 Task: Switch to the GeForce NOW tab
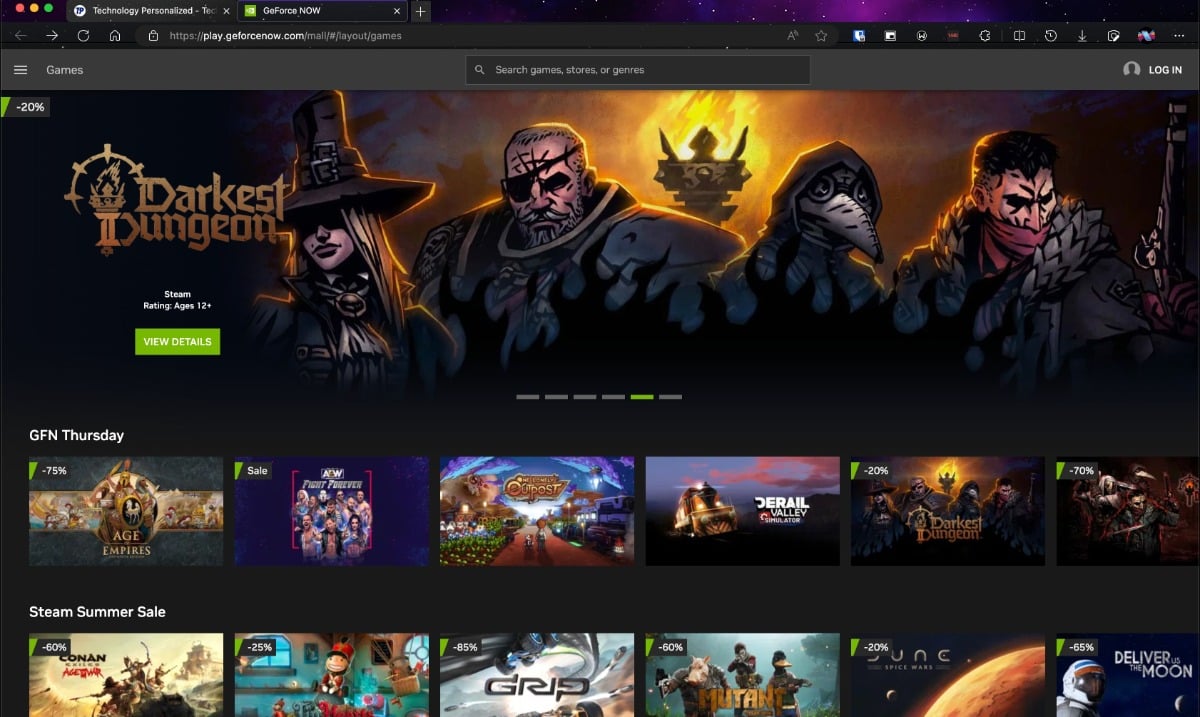point(323,11)
